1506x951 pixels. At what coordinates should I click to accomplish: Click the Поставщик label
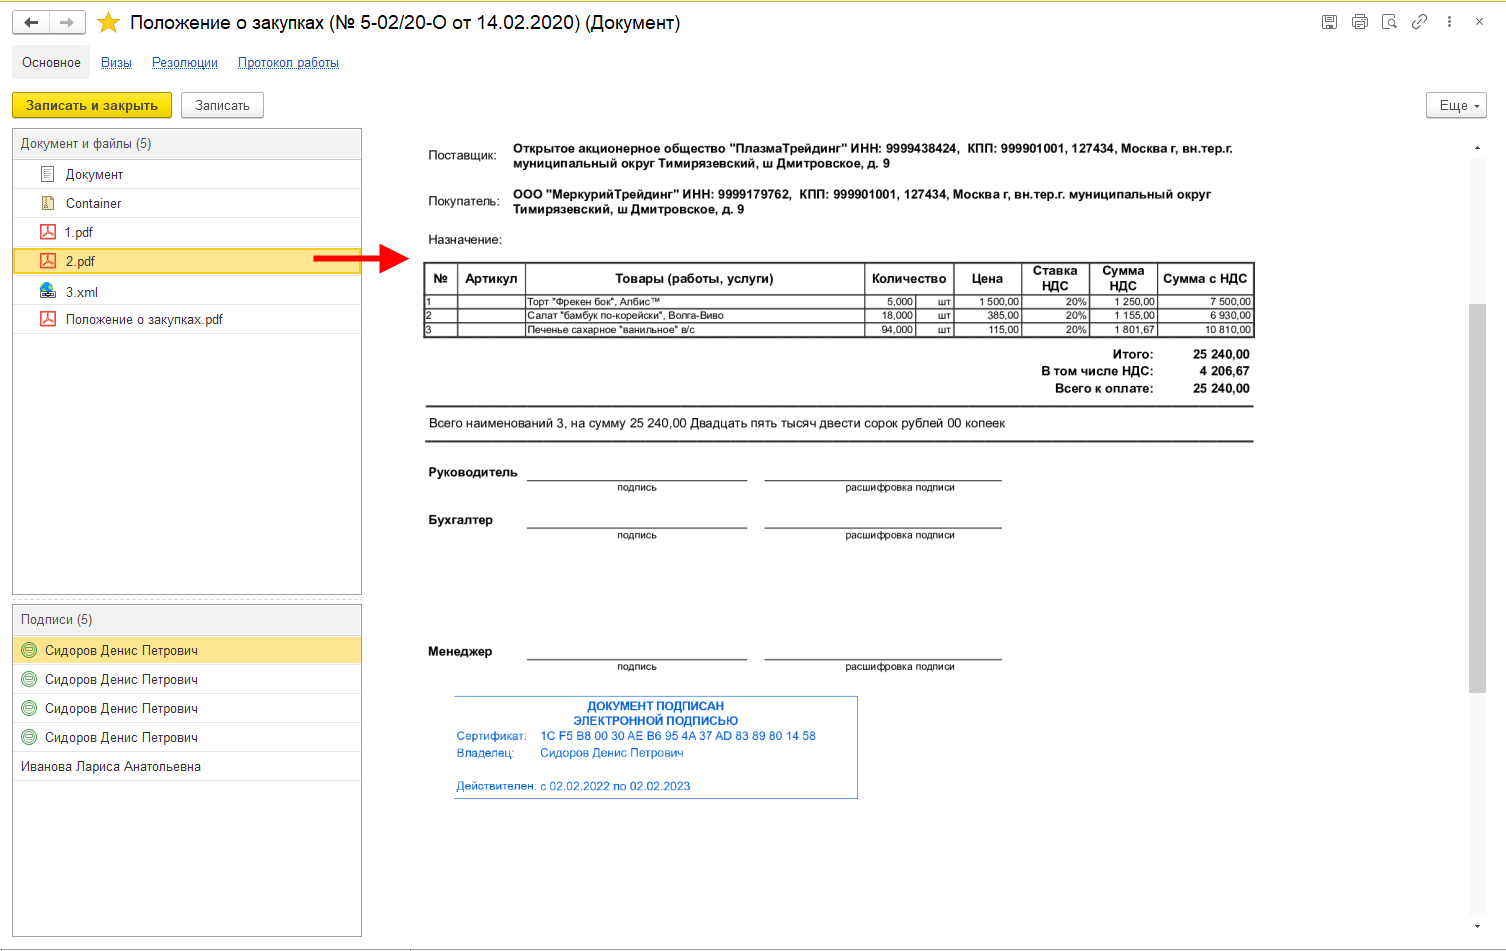tap(462, 155)
